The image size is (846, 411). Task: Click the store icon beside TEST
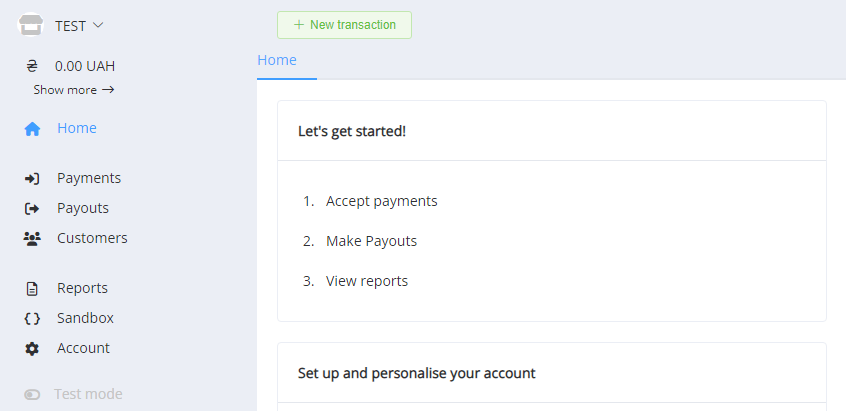pos(31,25)
